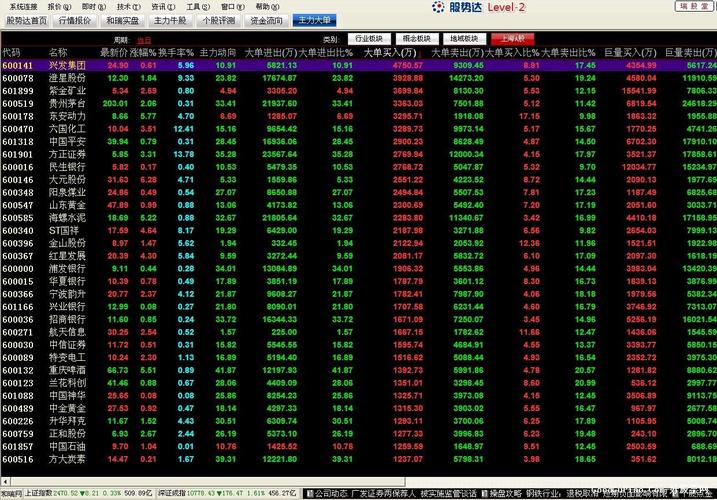Select the 方大炭素 row
The width and height of the screenshot is (717, 500).
pyautogui.click(x=359, y=459)
